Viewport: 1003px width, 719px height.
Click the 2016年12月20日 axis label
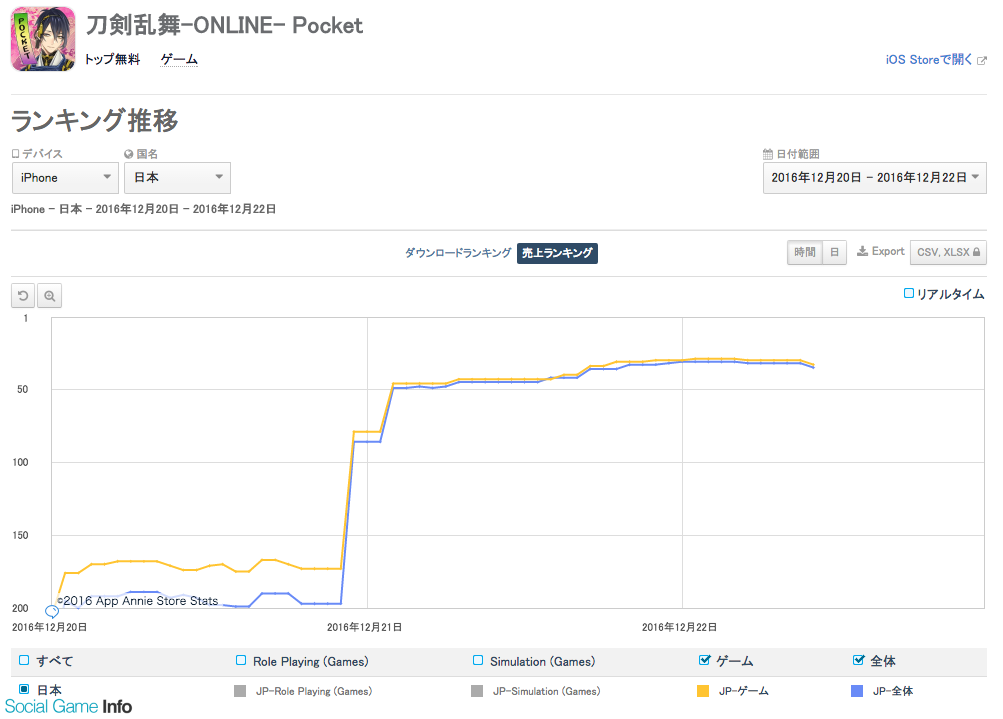[x=49, y=627]
